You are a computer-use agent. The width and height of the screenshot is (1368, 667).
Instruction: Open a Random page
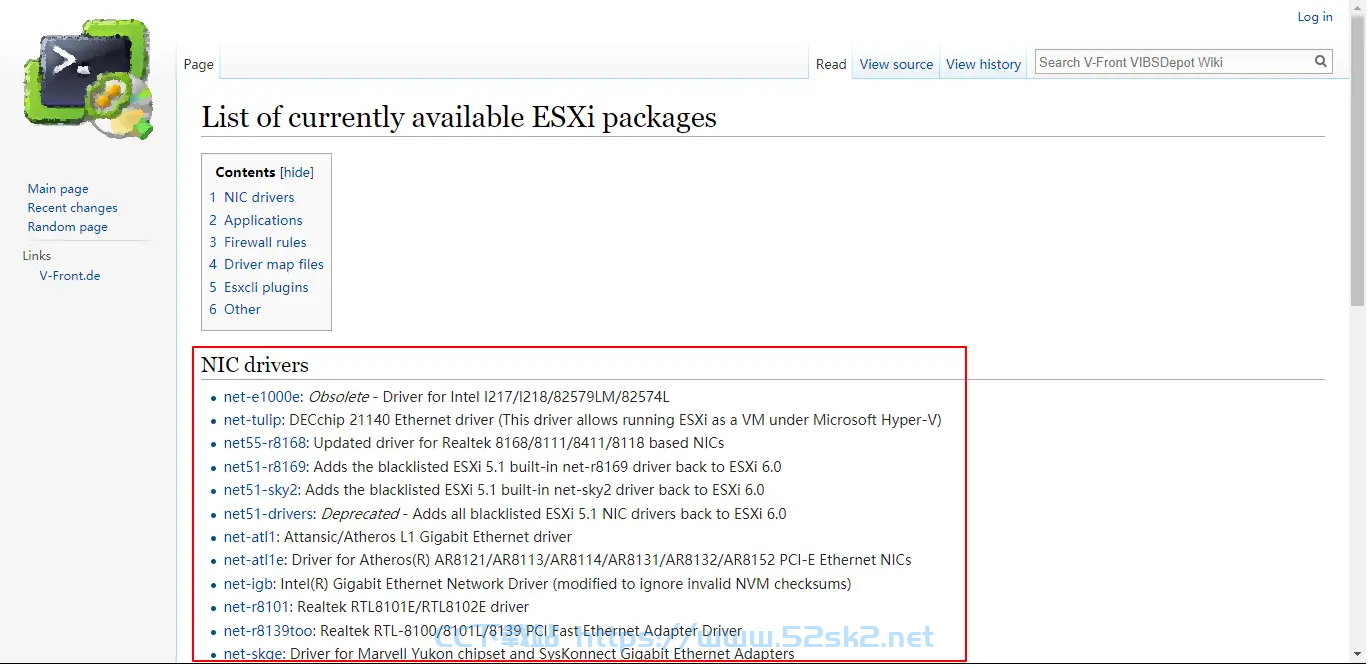(x=67, y=227)
